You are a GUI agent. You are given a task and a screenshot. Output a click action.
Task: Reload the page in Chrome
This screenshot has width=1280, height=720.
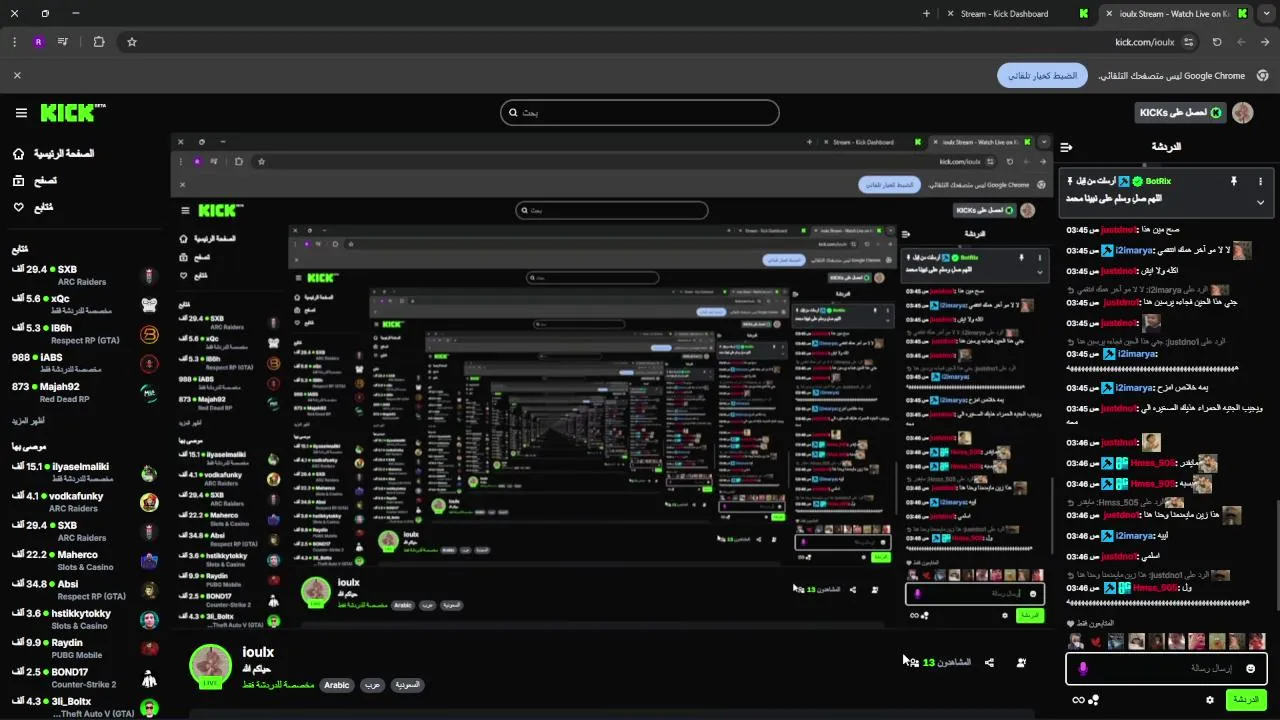[1217, 42]
